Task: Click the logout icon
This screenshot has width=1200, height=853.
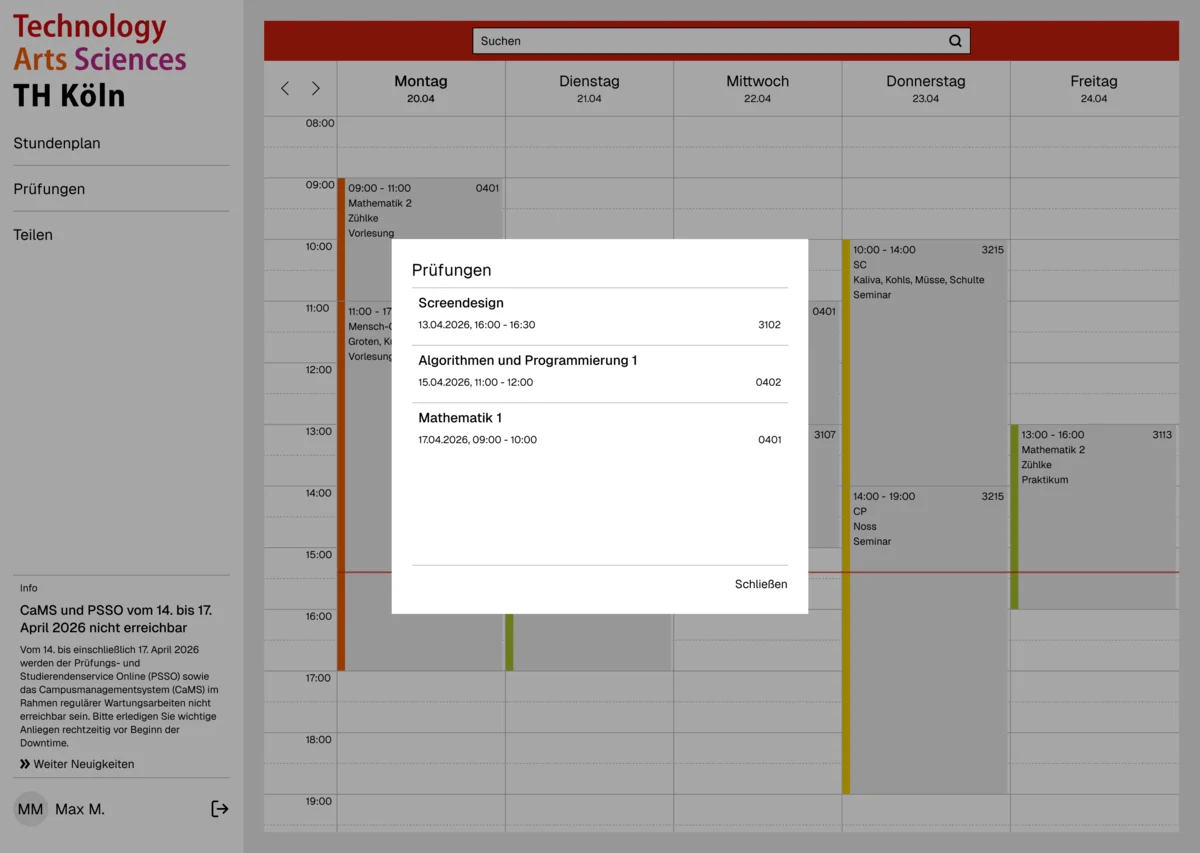Action: (x=220, y=809)
